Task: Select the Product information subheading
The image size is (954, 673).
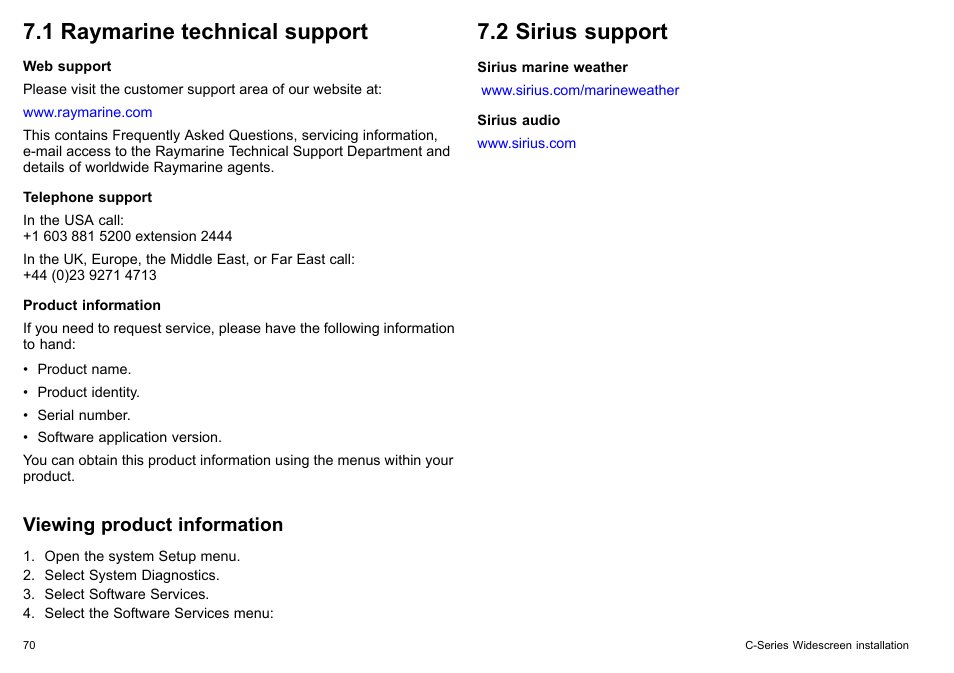Action: 92,305
